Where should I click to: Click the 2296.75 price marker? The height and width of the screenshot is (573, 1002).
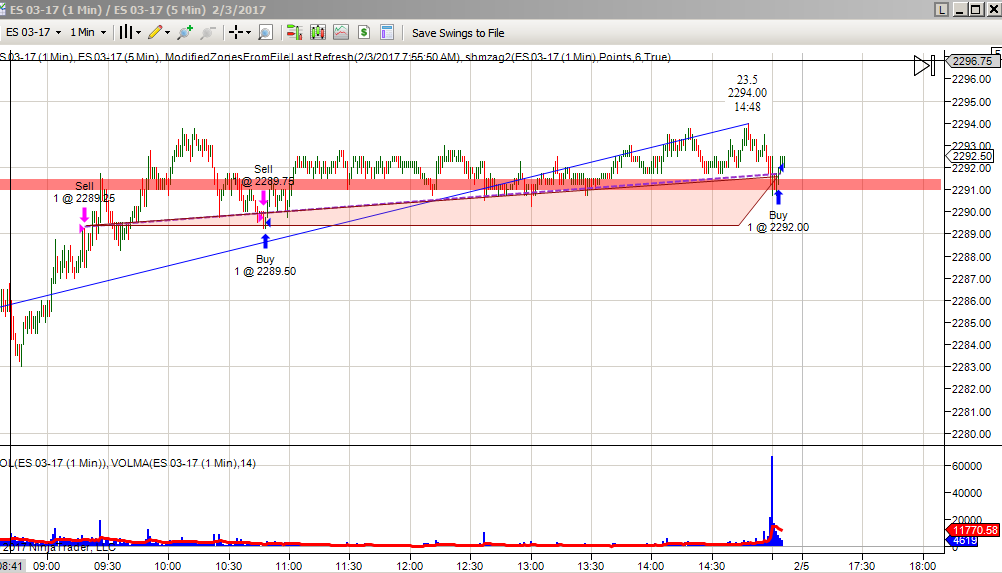971,61
